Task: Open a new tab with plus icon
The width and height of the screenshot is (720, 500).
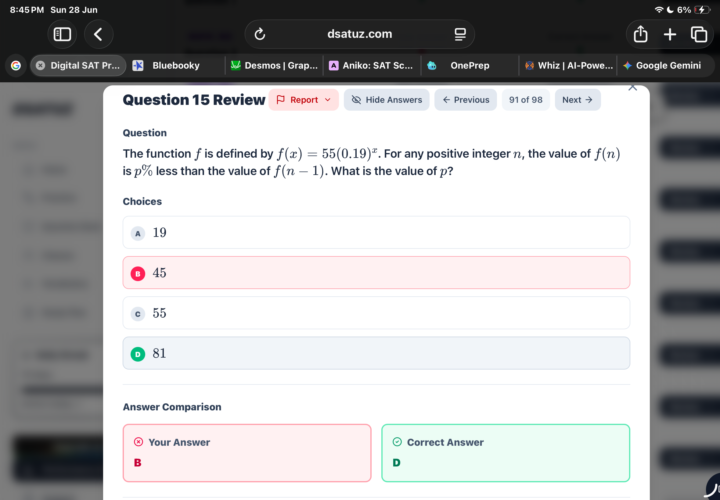Action: (669, 34)
